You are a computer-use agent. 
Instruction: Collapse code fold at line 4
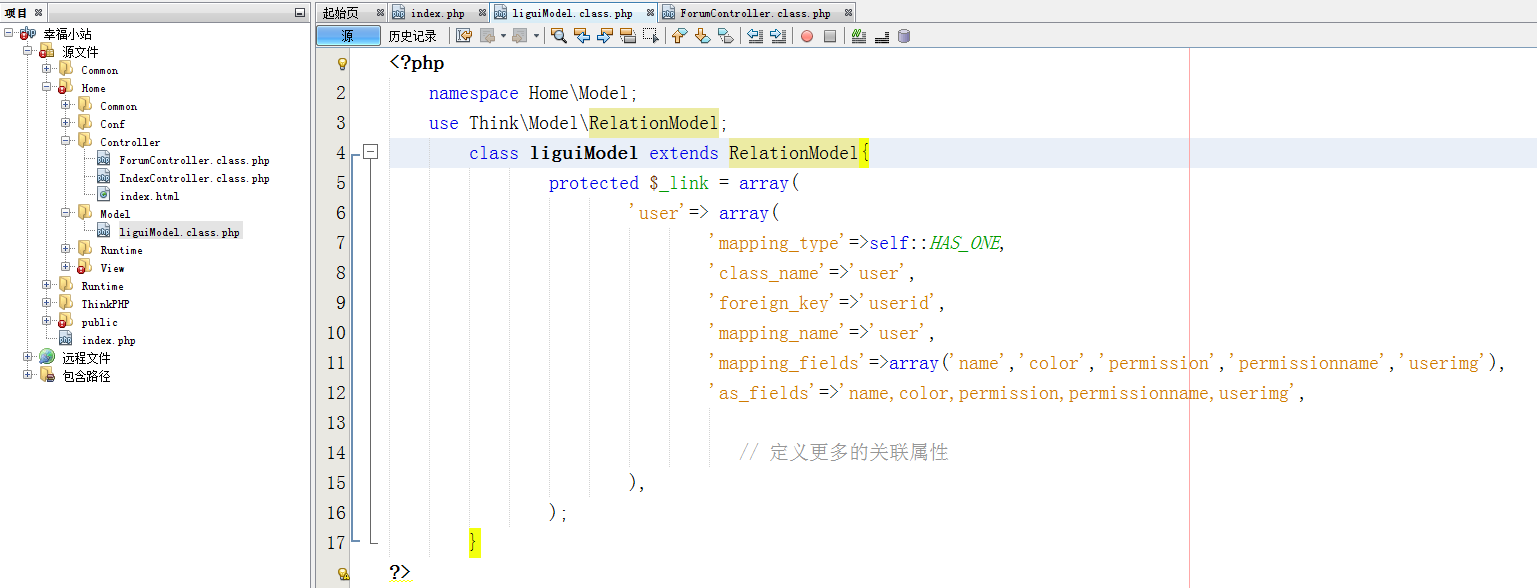[371, 152]
